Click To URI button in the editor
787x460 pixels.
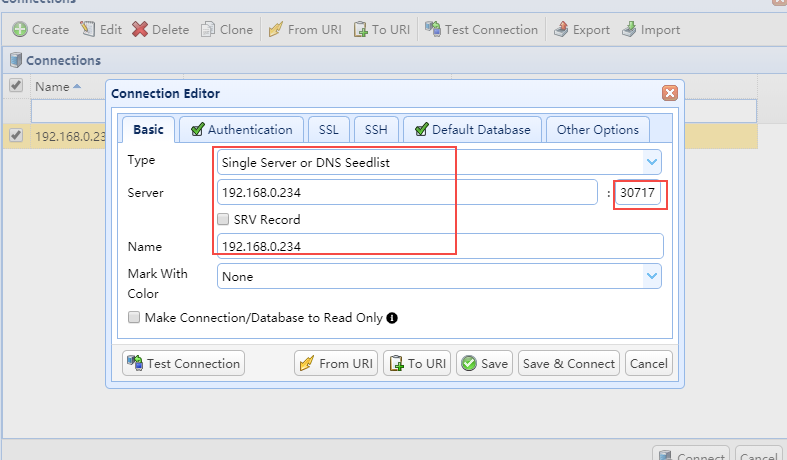(417, 363)
